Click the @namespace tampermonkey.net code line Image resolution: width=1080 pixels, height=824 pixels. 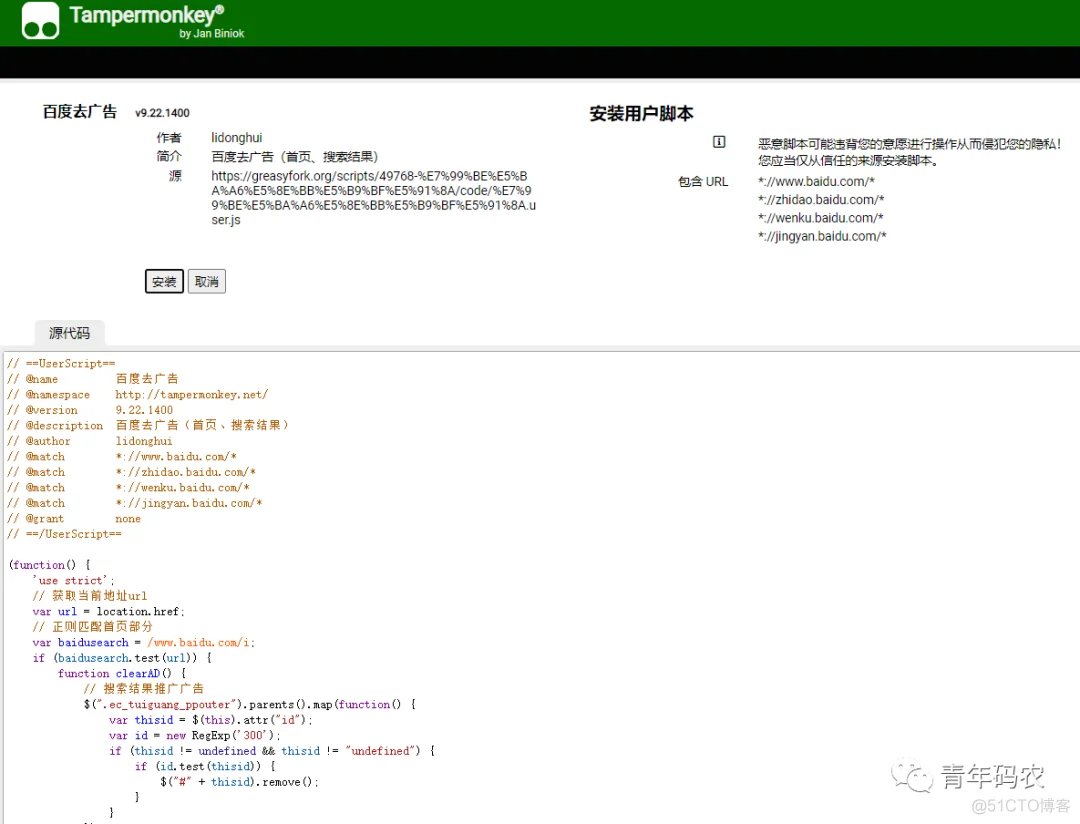tap(138, 395)
